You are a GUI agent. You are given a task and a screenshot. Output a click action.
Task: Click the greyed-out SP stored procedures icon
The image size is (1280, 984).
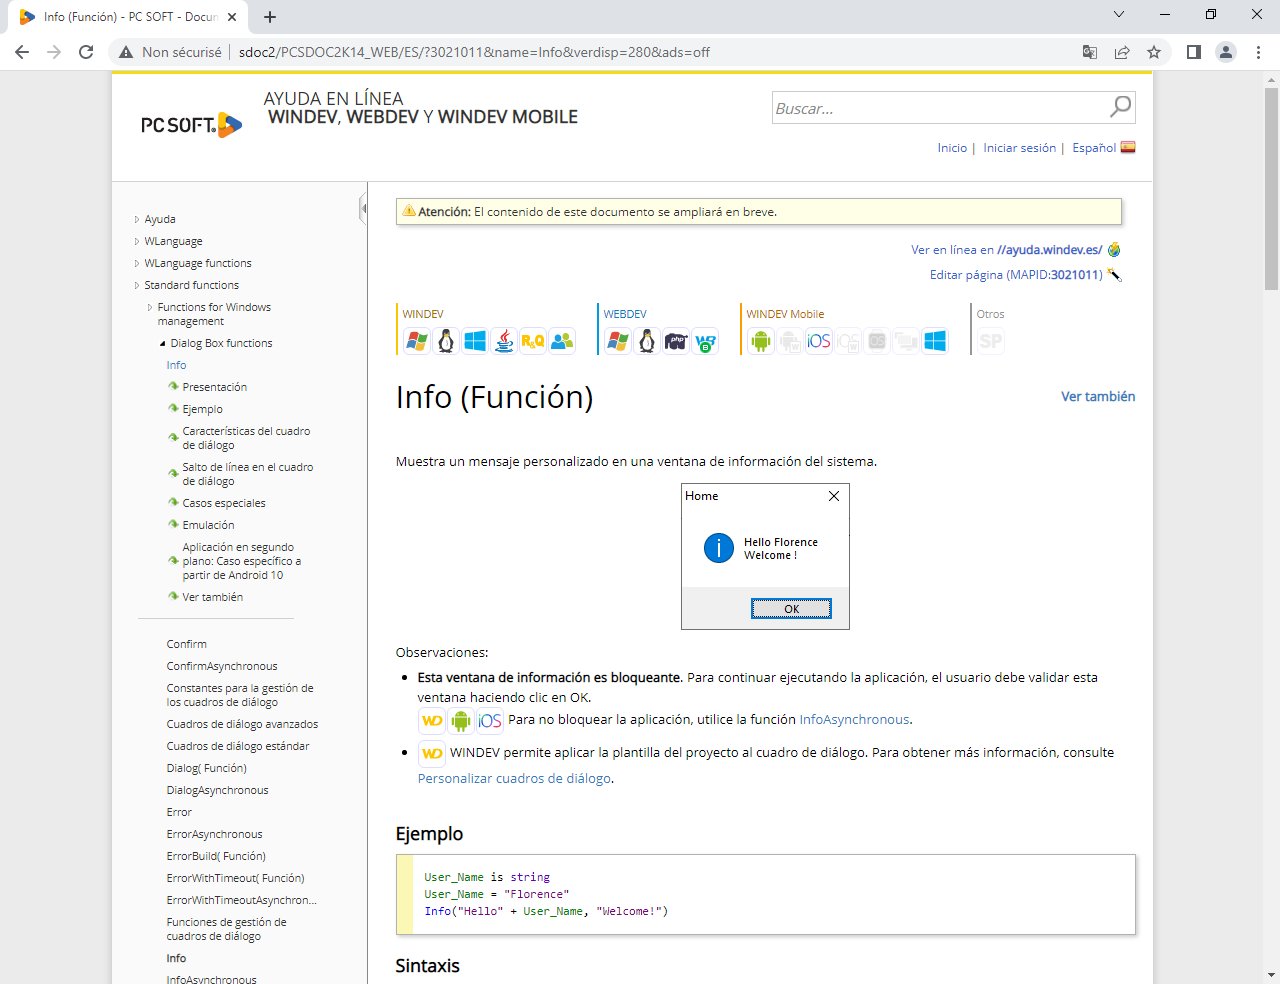pyautogui.click(x=990, y=341)
